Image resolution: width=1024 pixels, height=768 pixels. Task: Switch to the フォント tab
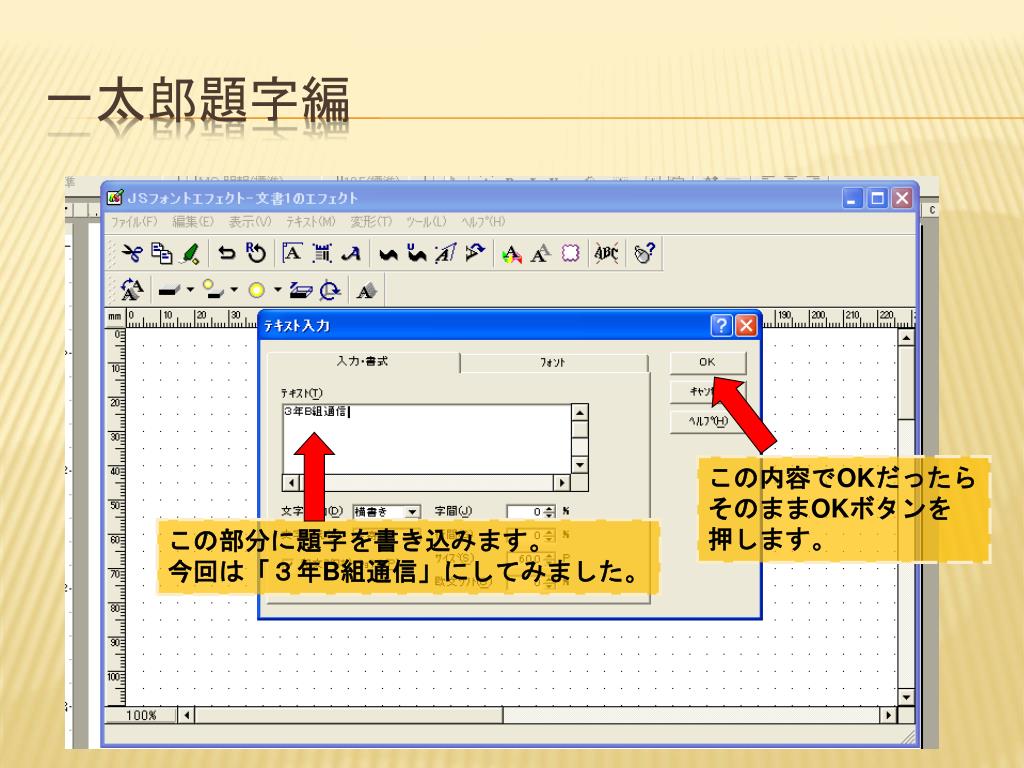554,362
